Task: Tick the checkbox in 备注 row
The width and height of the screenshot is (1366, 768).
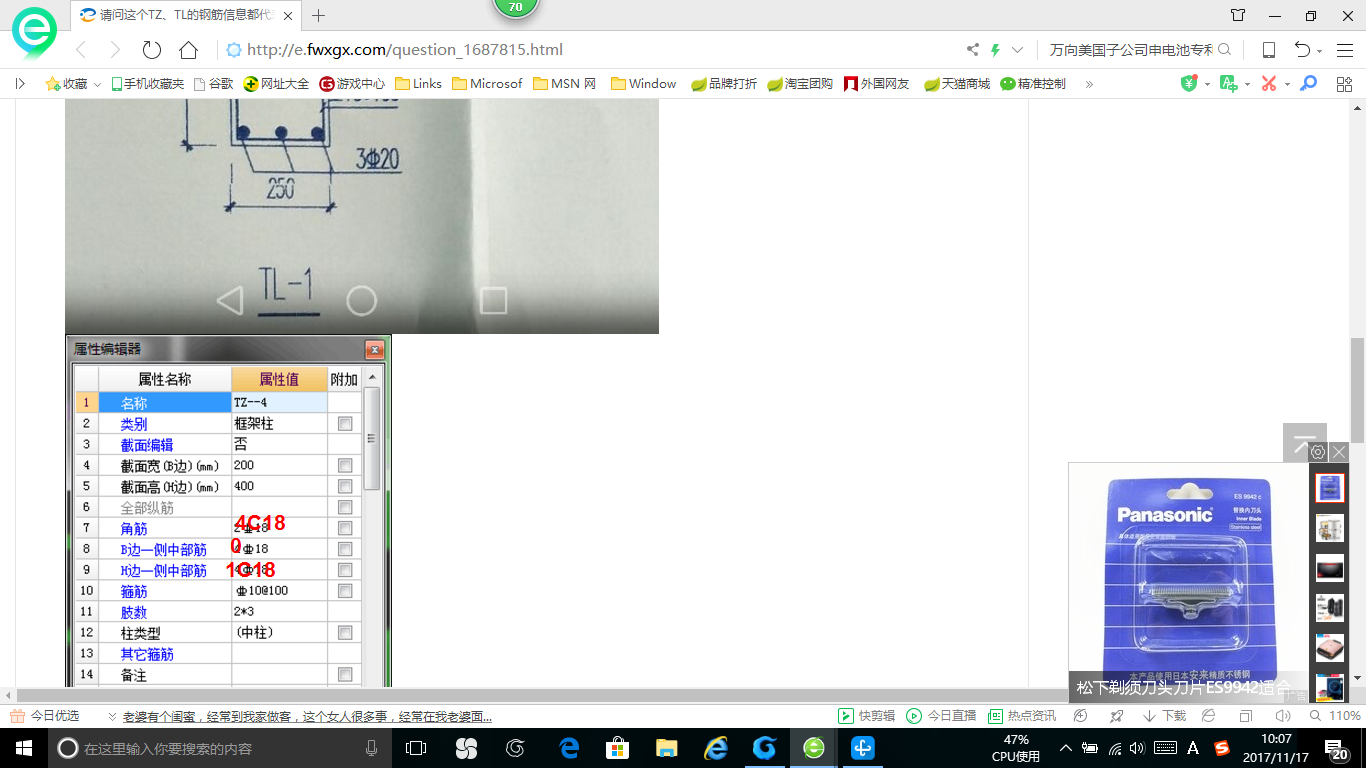Action: pyautogui.click(x=345, y=675)
